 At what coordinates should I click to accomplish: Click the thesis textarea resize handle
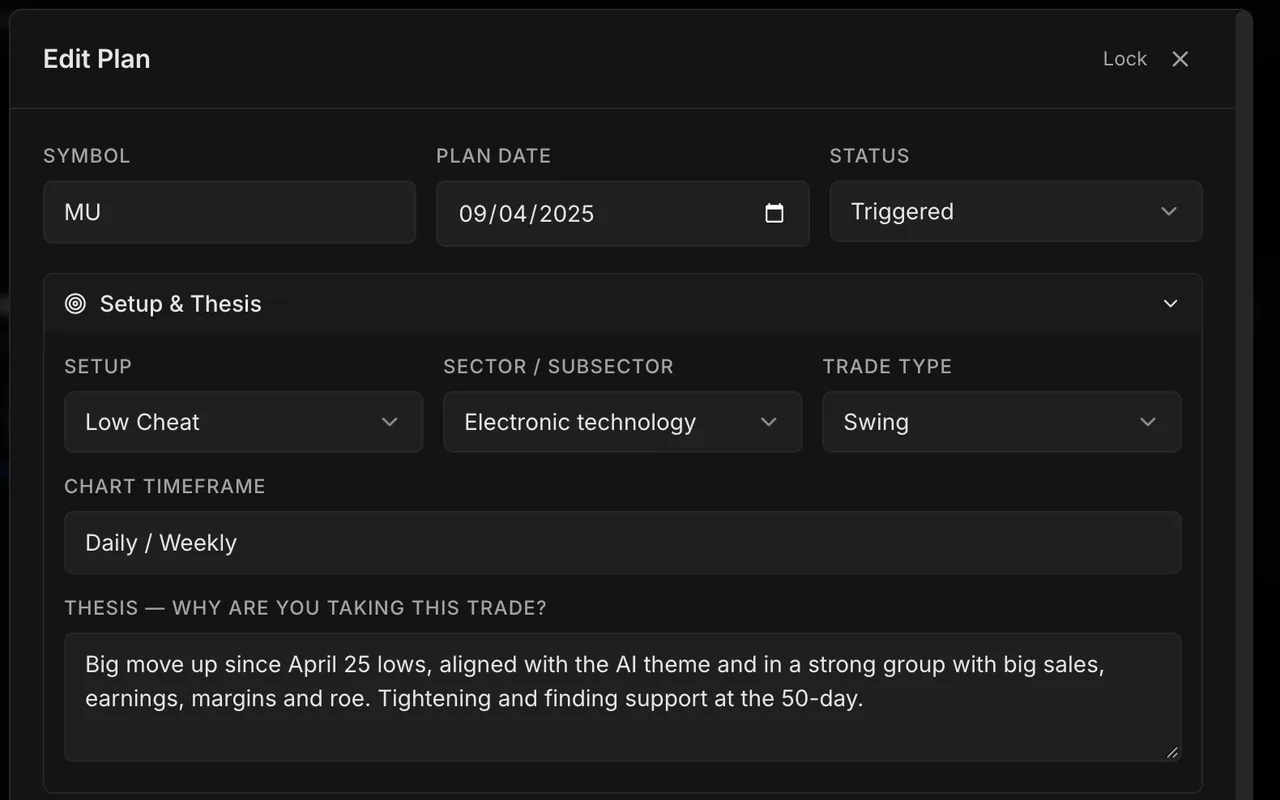(x=1172, y=752)
